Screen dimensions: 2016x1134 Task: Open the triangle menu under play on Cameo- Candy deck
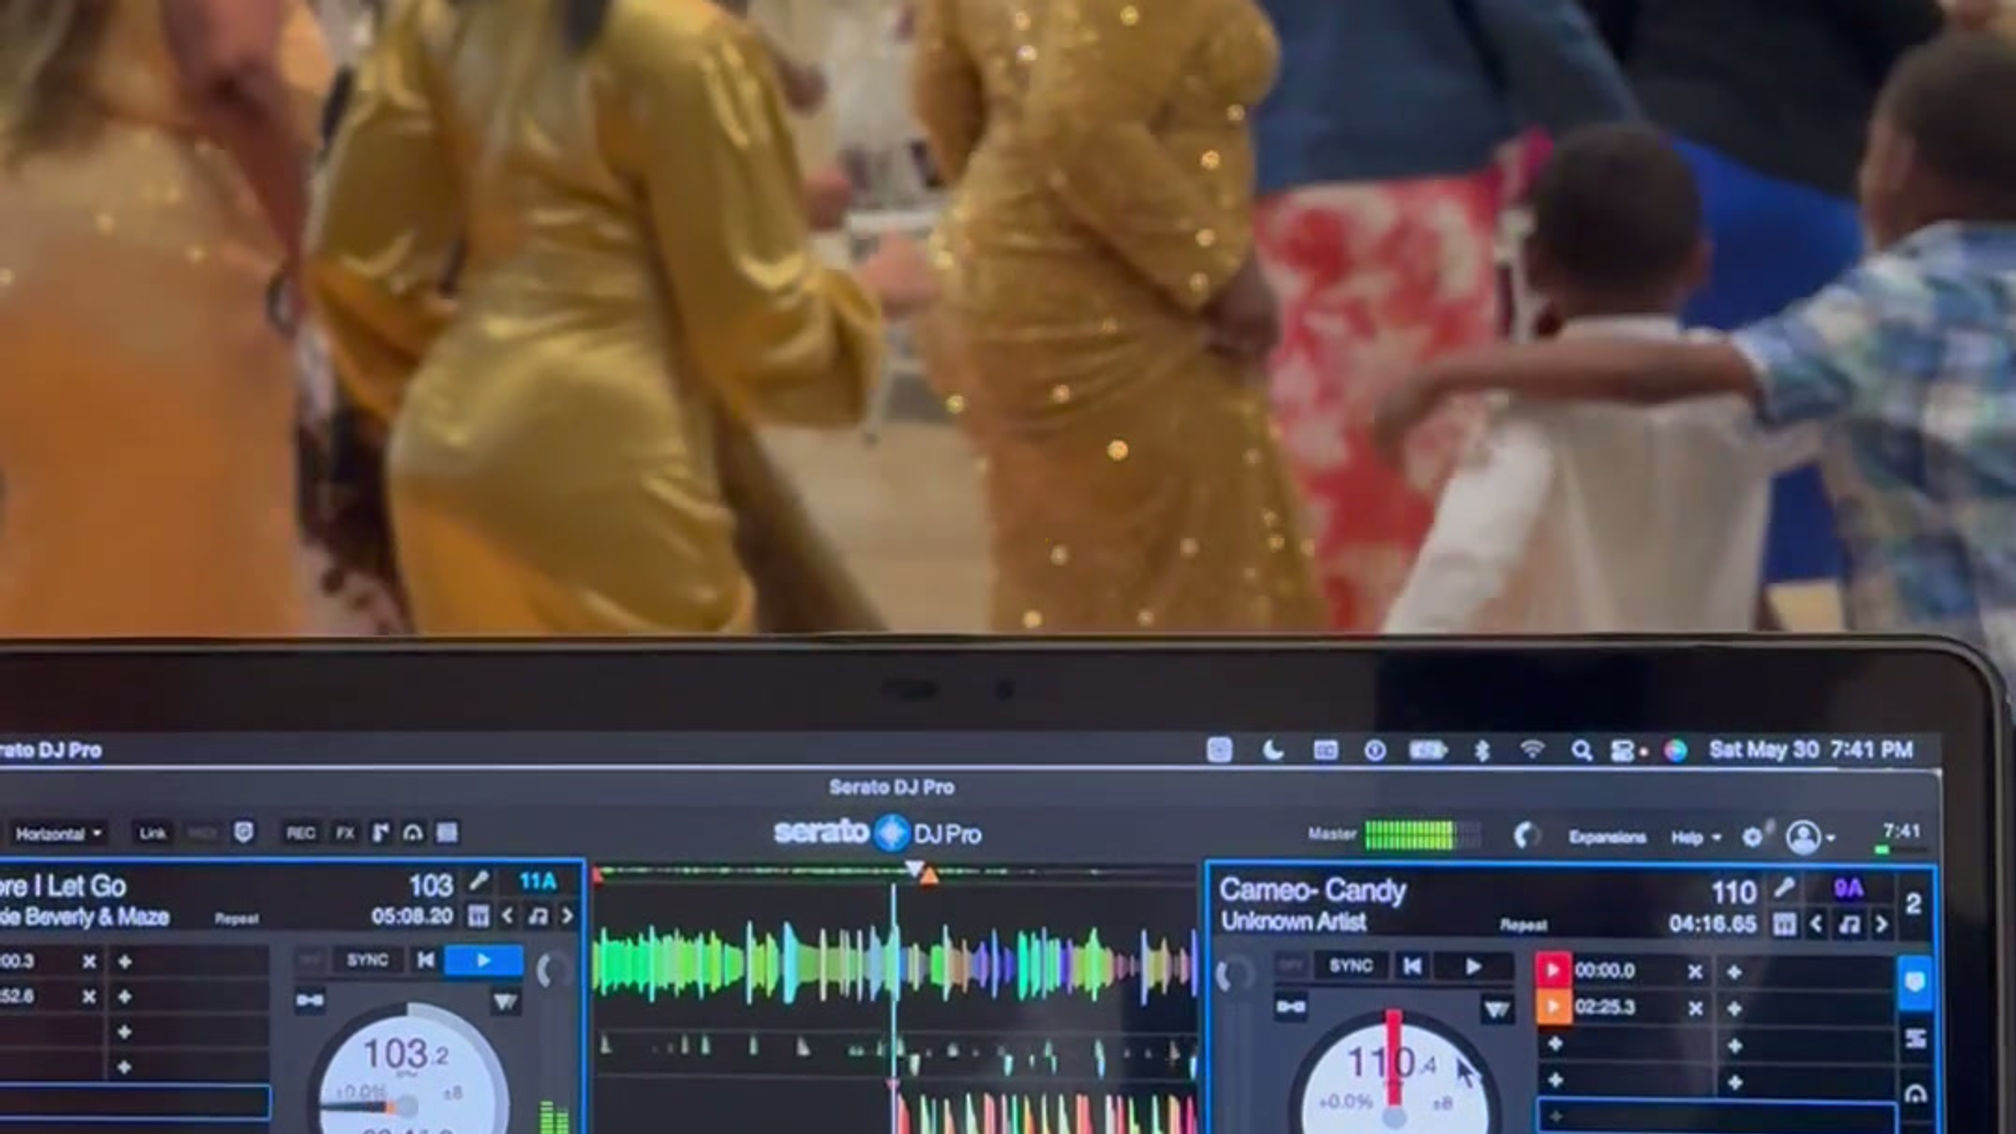(1496, 1009)
